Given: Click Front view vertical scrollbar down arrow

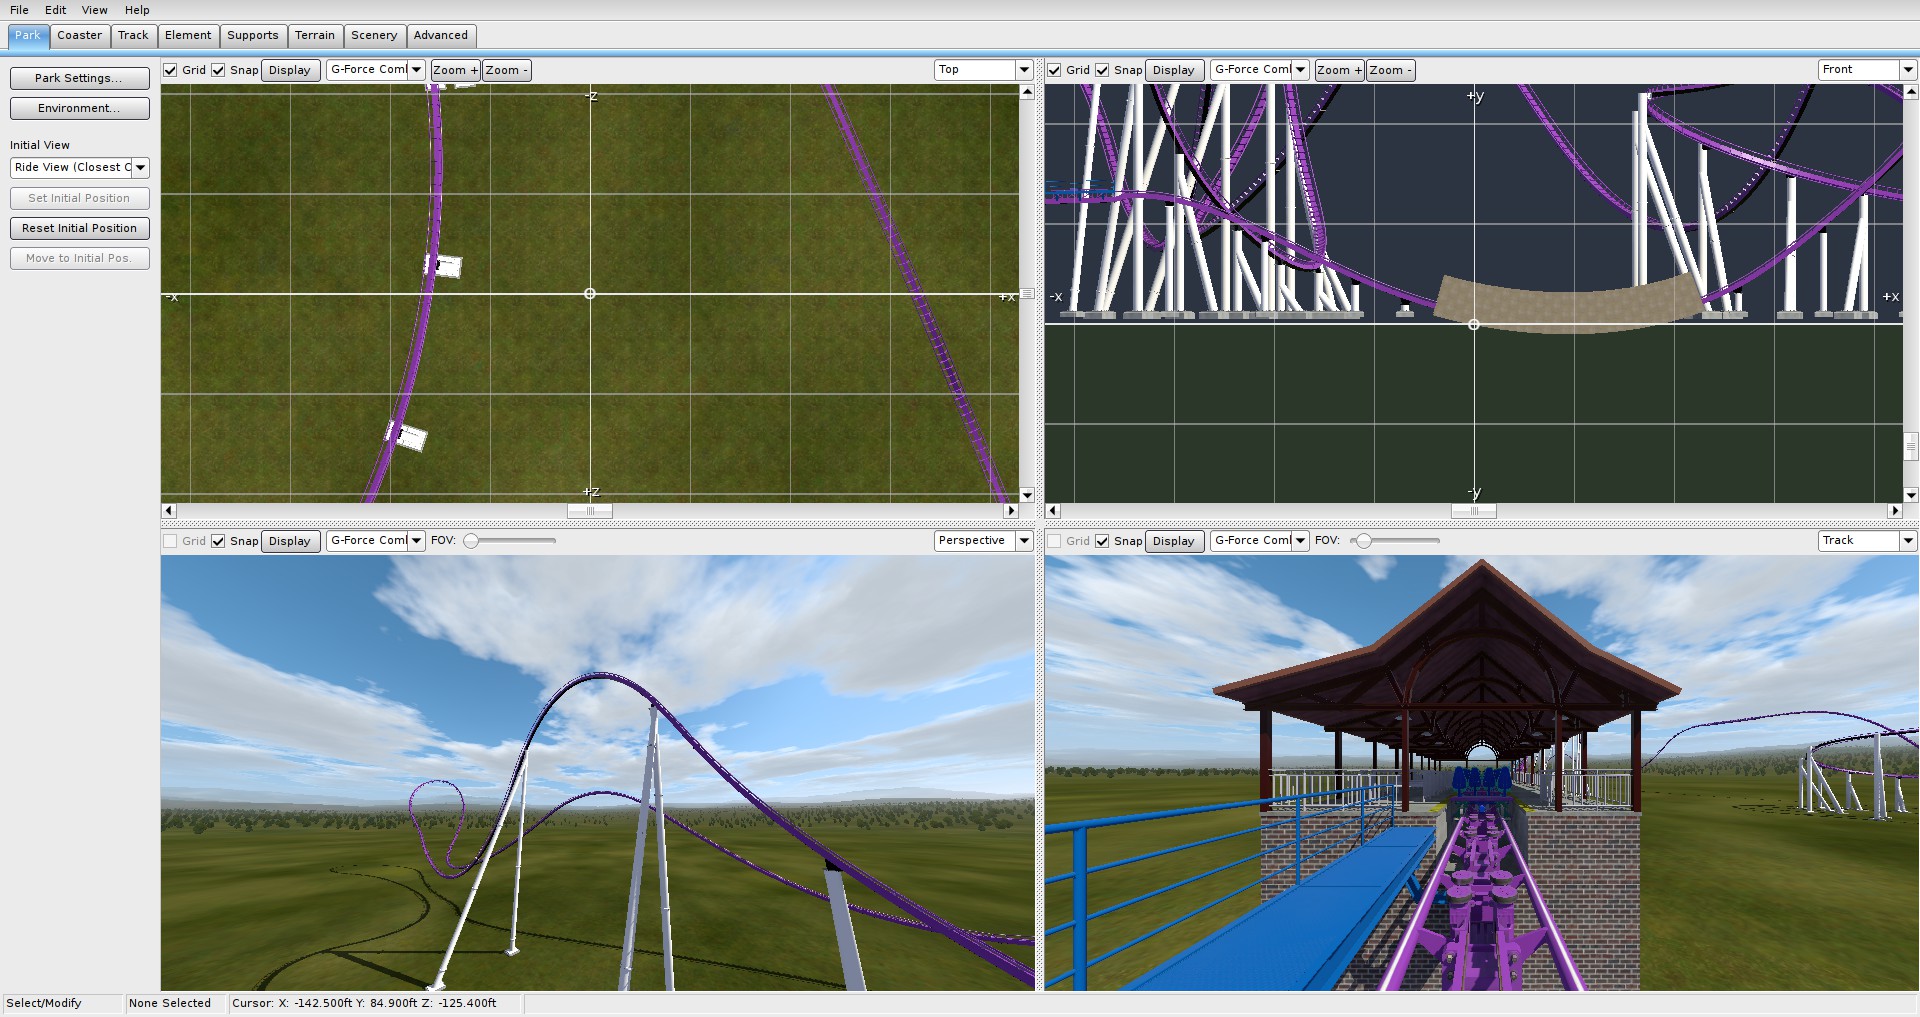Looking at the screenshot, I should (x=1911, y=495).
